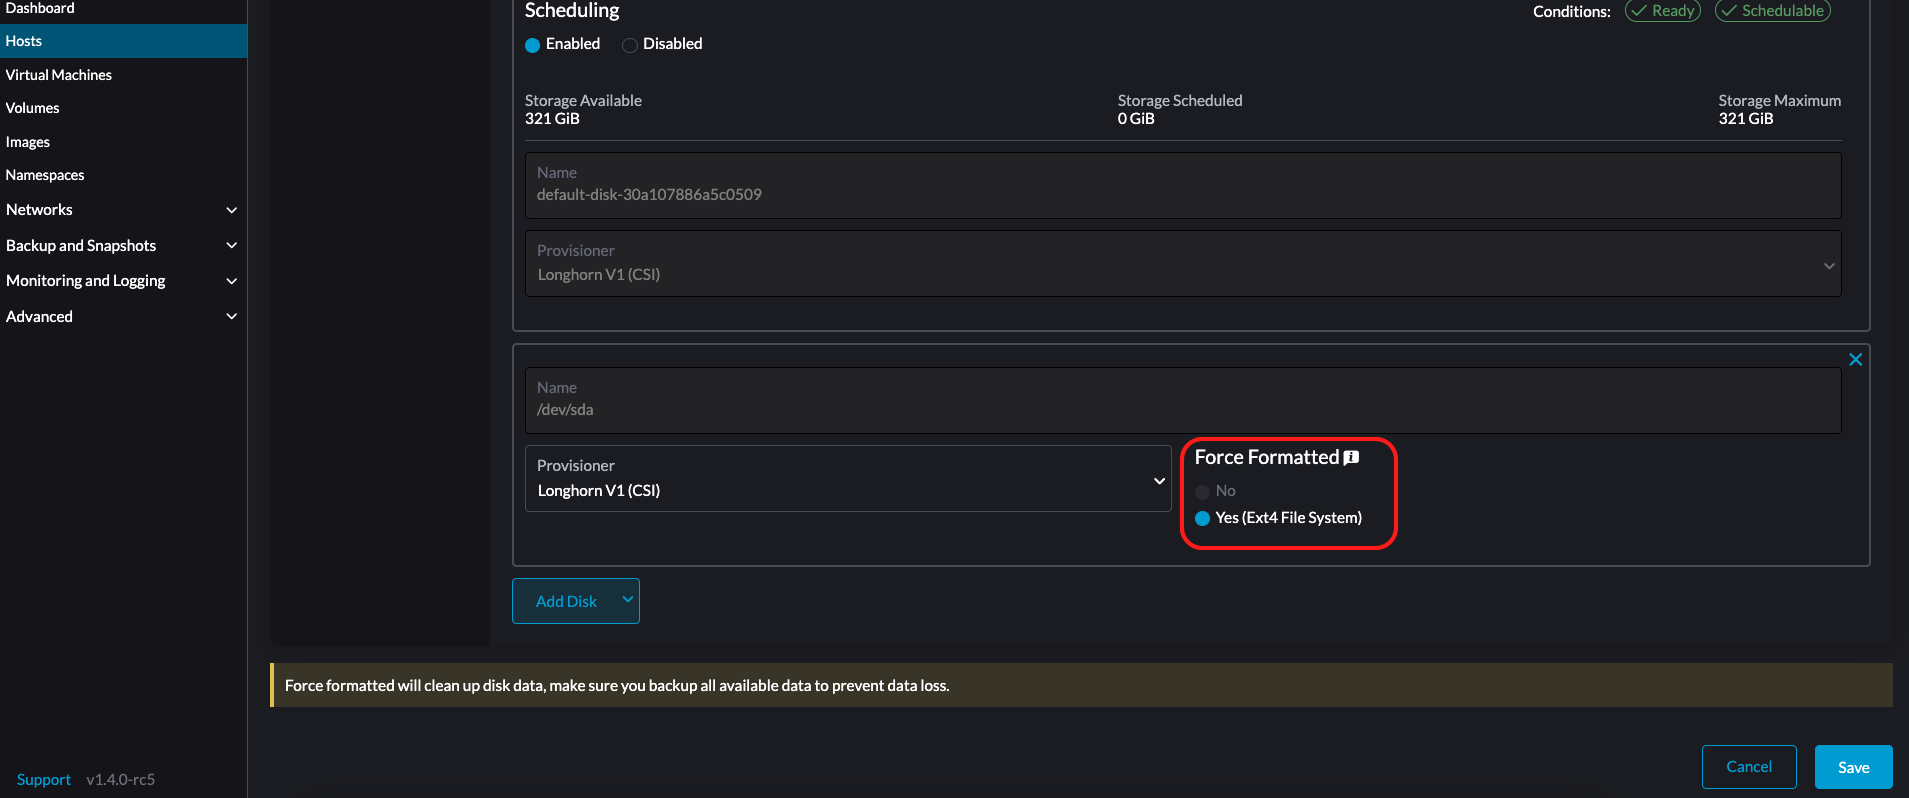Click the Save button
The image size is (1909, 798).
coord(1853,767)
